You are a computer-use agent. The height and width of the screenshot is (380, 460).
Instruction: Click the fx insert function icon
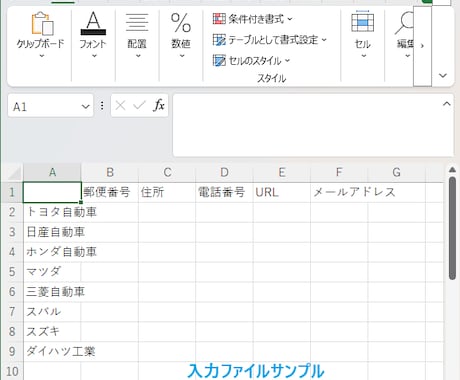pos(159,106)
